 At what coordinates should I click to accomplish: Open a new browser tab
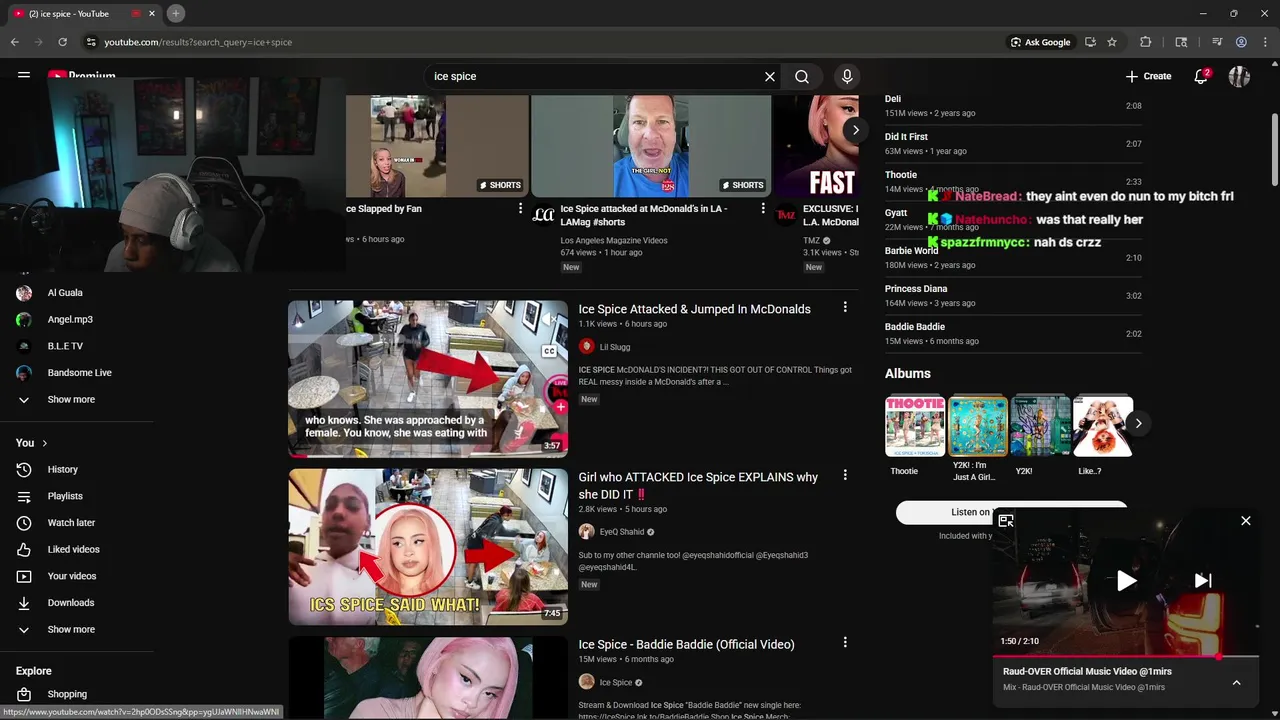pyautogui.click(x=175, y=13)
